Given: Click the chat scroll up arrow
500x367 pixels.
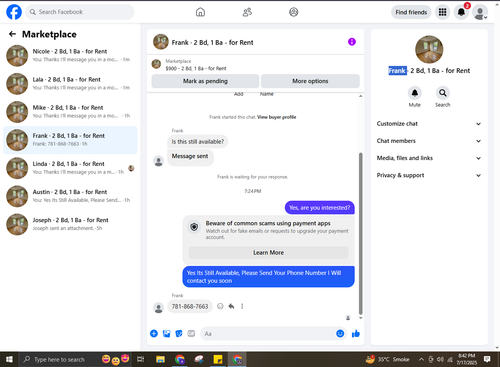Looking at the screenshot, I should point(360,96).
